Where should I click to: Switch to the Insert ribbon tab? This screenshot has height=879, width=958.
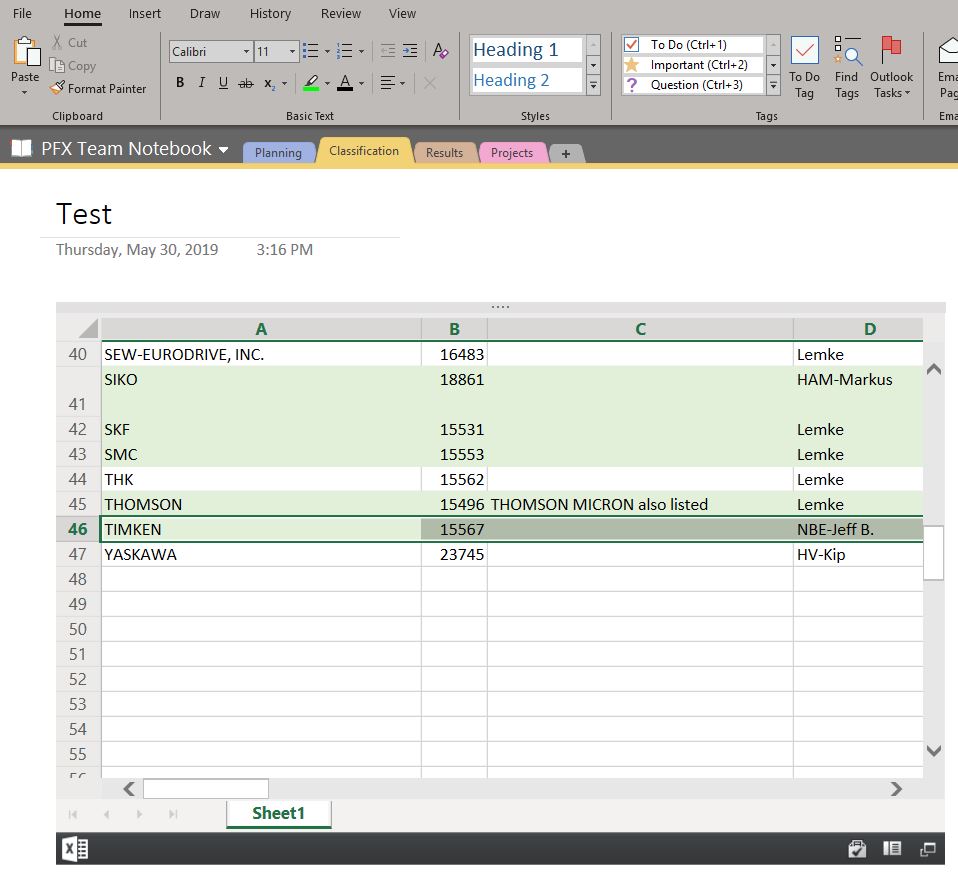click(x=145, y=13)
